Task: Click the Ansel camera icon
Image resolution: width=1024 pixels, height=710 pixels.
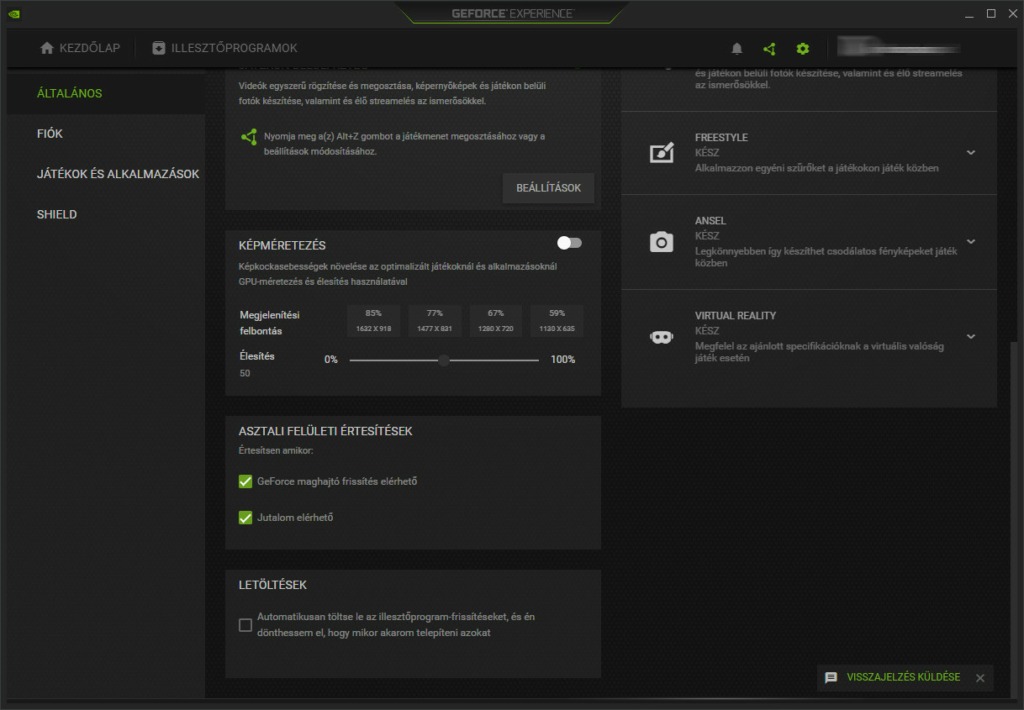Action: (x=661, y=242)
